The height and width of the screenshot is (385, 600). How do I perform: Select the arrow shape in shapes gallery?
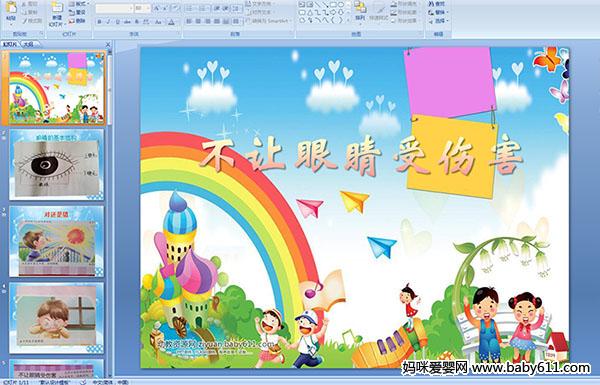point(326,5)
